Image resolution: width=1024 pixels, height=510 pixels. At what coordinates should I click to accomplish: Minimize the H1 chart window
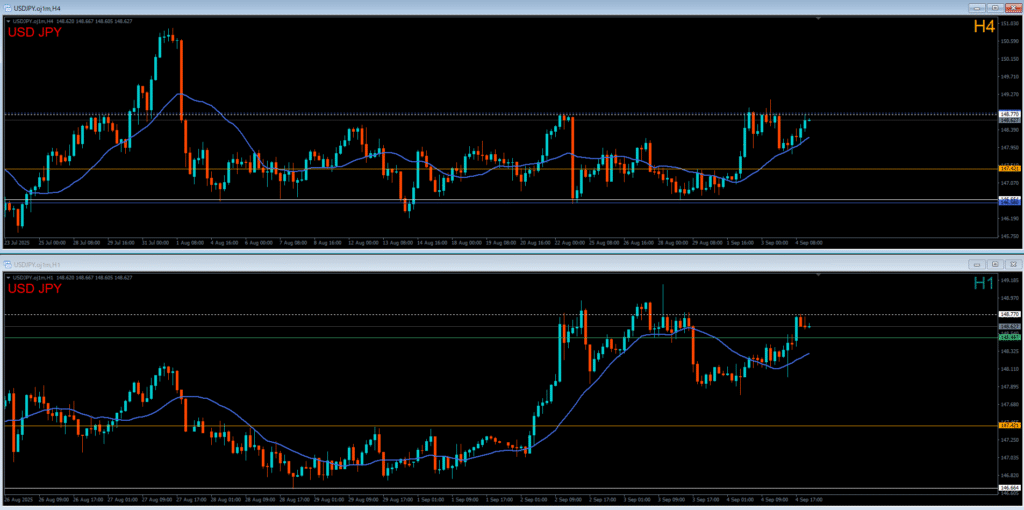point(977,264)
